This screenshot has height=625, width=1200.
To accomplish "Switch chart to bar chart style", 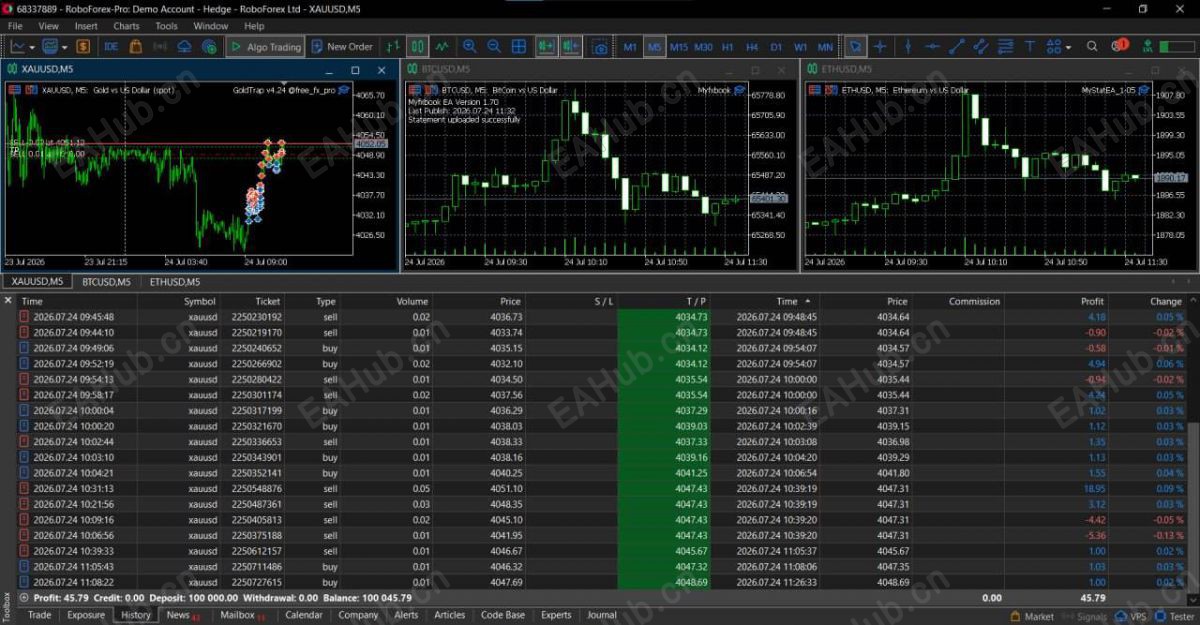I will click(x=393, y=46).
